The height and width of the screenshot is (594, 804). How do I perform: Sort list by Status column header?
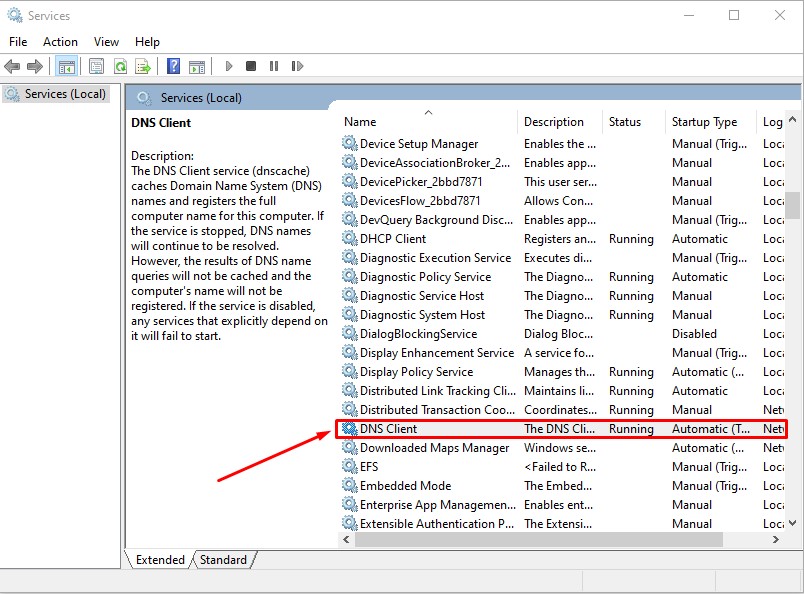pos(624,122)
